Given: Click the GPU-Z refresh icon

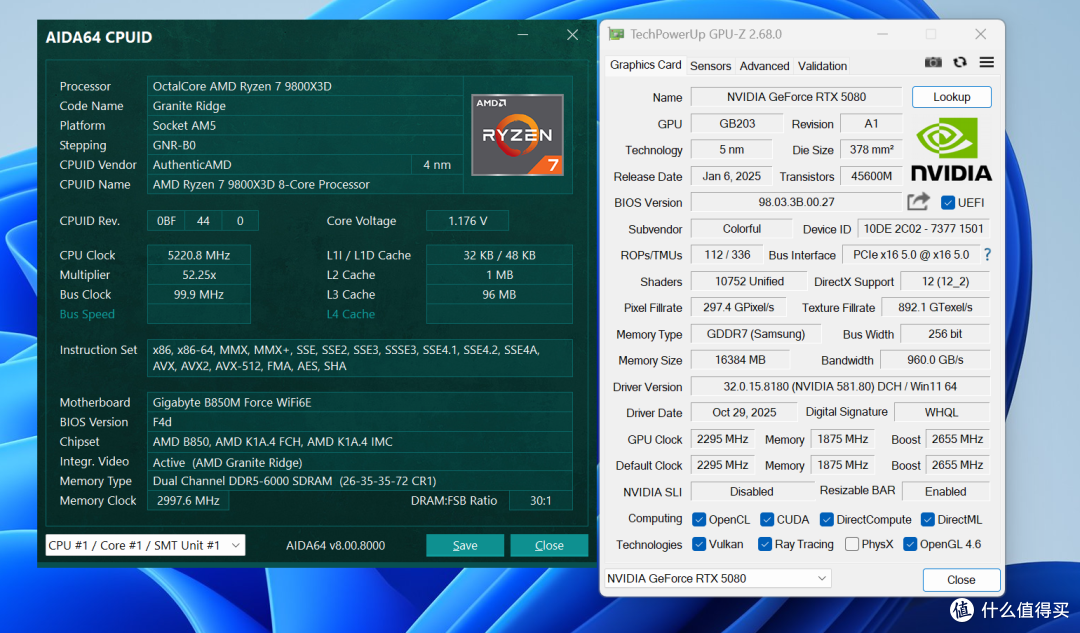Looking at the screenshot, I should pyautogui.click(x=959, y=63).
